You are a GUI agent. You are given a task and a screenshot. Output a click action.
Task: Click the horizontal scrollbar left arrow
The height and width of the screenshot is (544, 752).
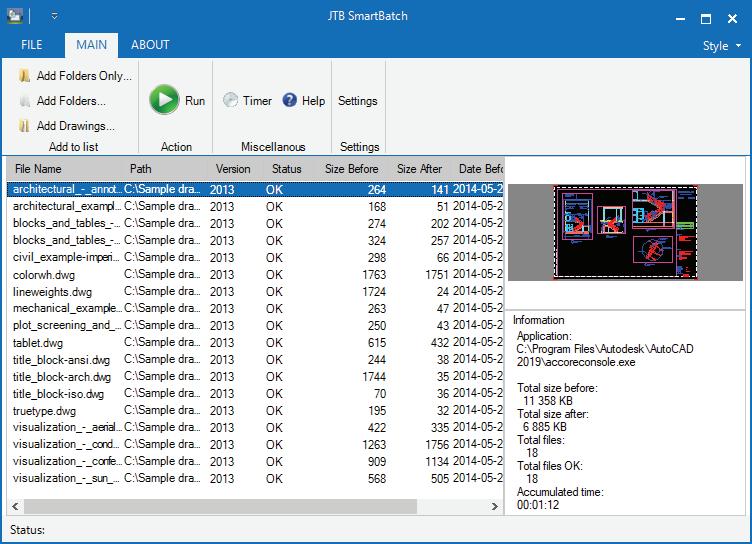coord(15,506)
